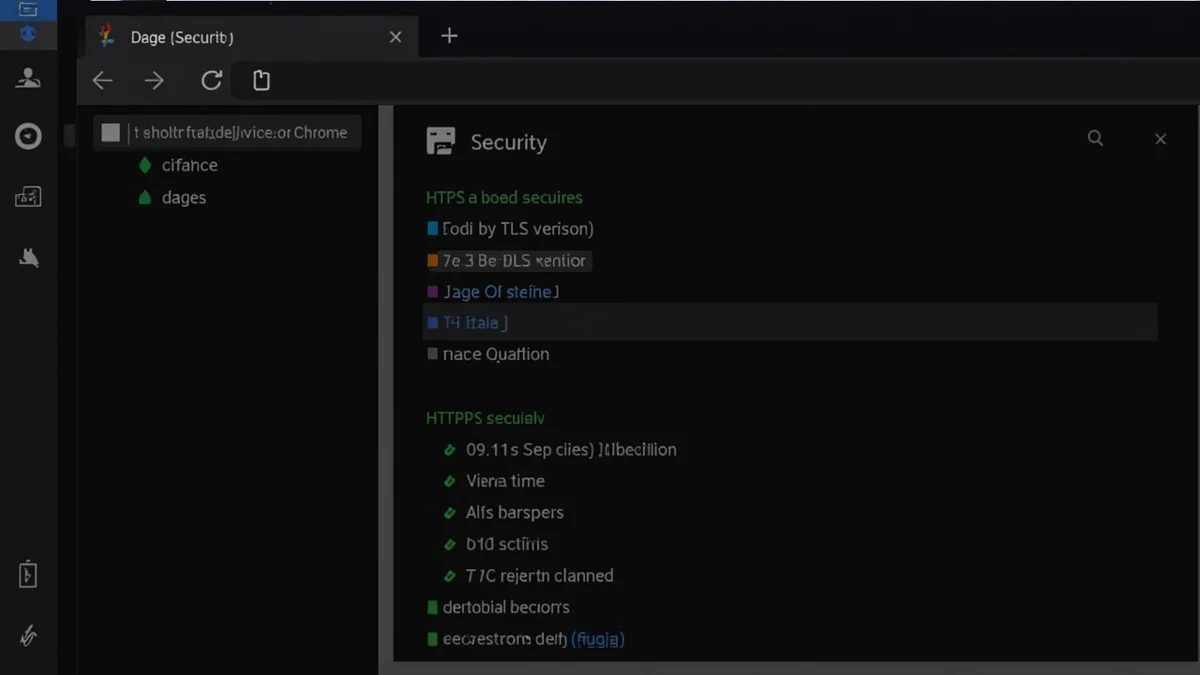Click the page document icon in toolbar
The image size is (1200, 675).
(261, 81)
